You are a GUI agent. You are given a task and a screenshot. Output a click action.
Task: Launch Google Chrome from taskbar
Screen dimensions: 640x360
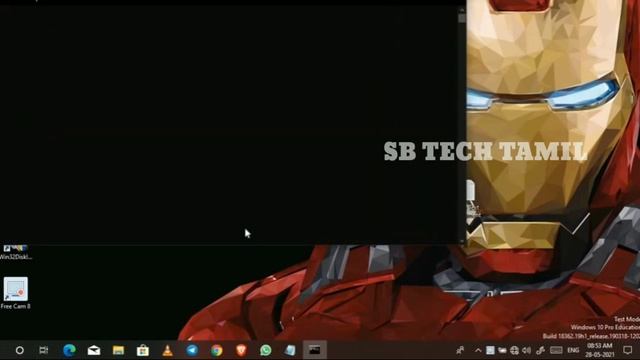pyautogui.click(x=217, y=350)
